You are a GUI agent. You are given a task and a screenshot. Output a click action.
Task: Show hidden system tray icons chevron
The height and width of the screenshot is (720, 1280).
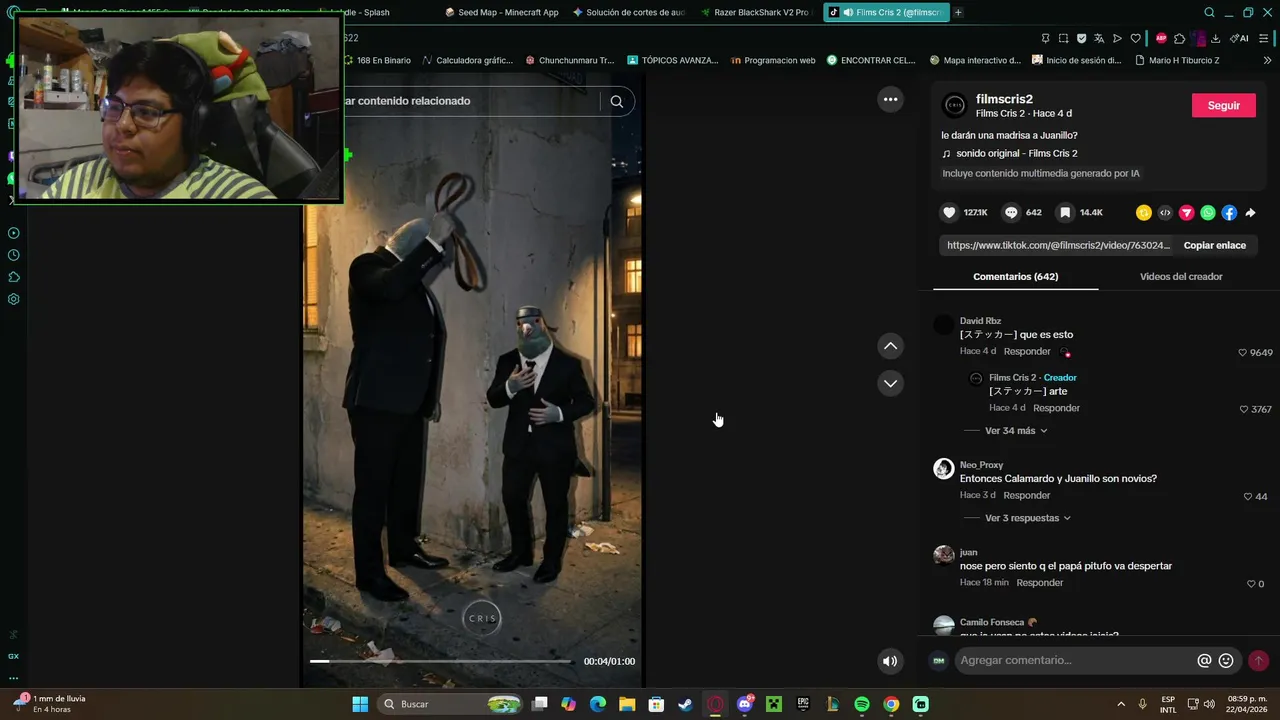(x=1120, y=704)
